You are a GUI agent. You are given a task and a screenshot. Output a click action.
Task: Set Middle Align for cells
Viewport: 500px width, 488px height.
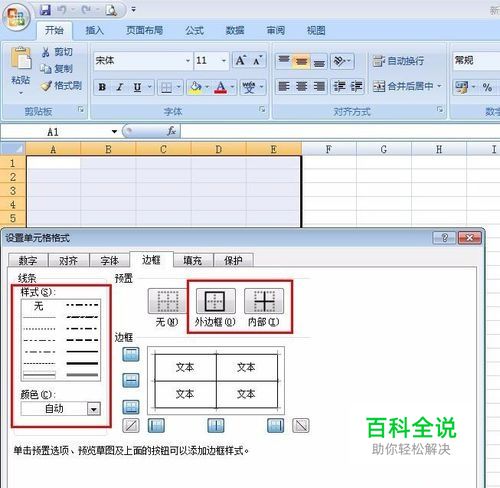[x=301, y=61]
